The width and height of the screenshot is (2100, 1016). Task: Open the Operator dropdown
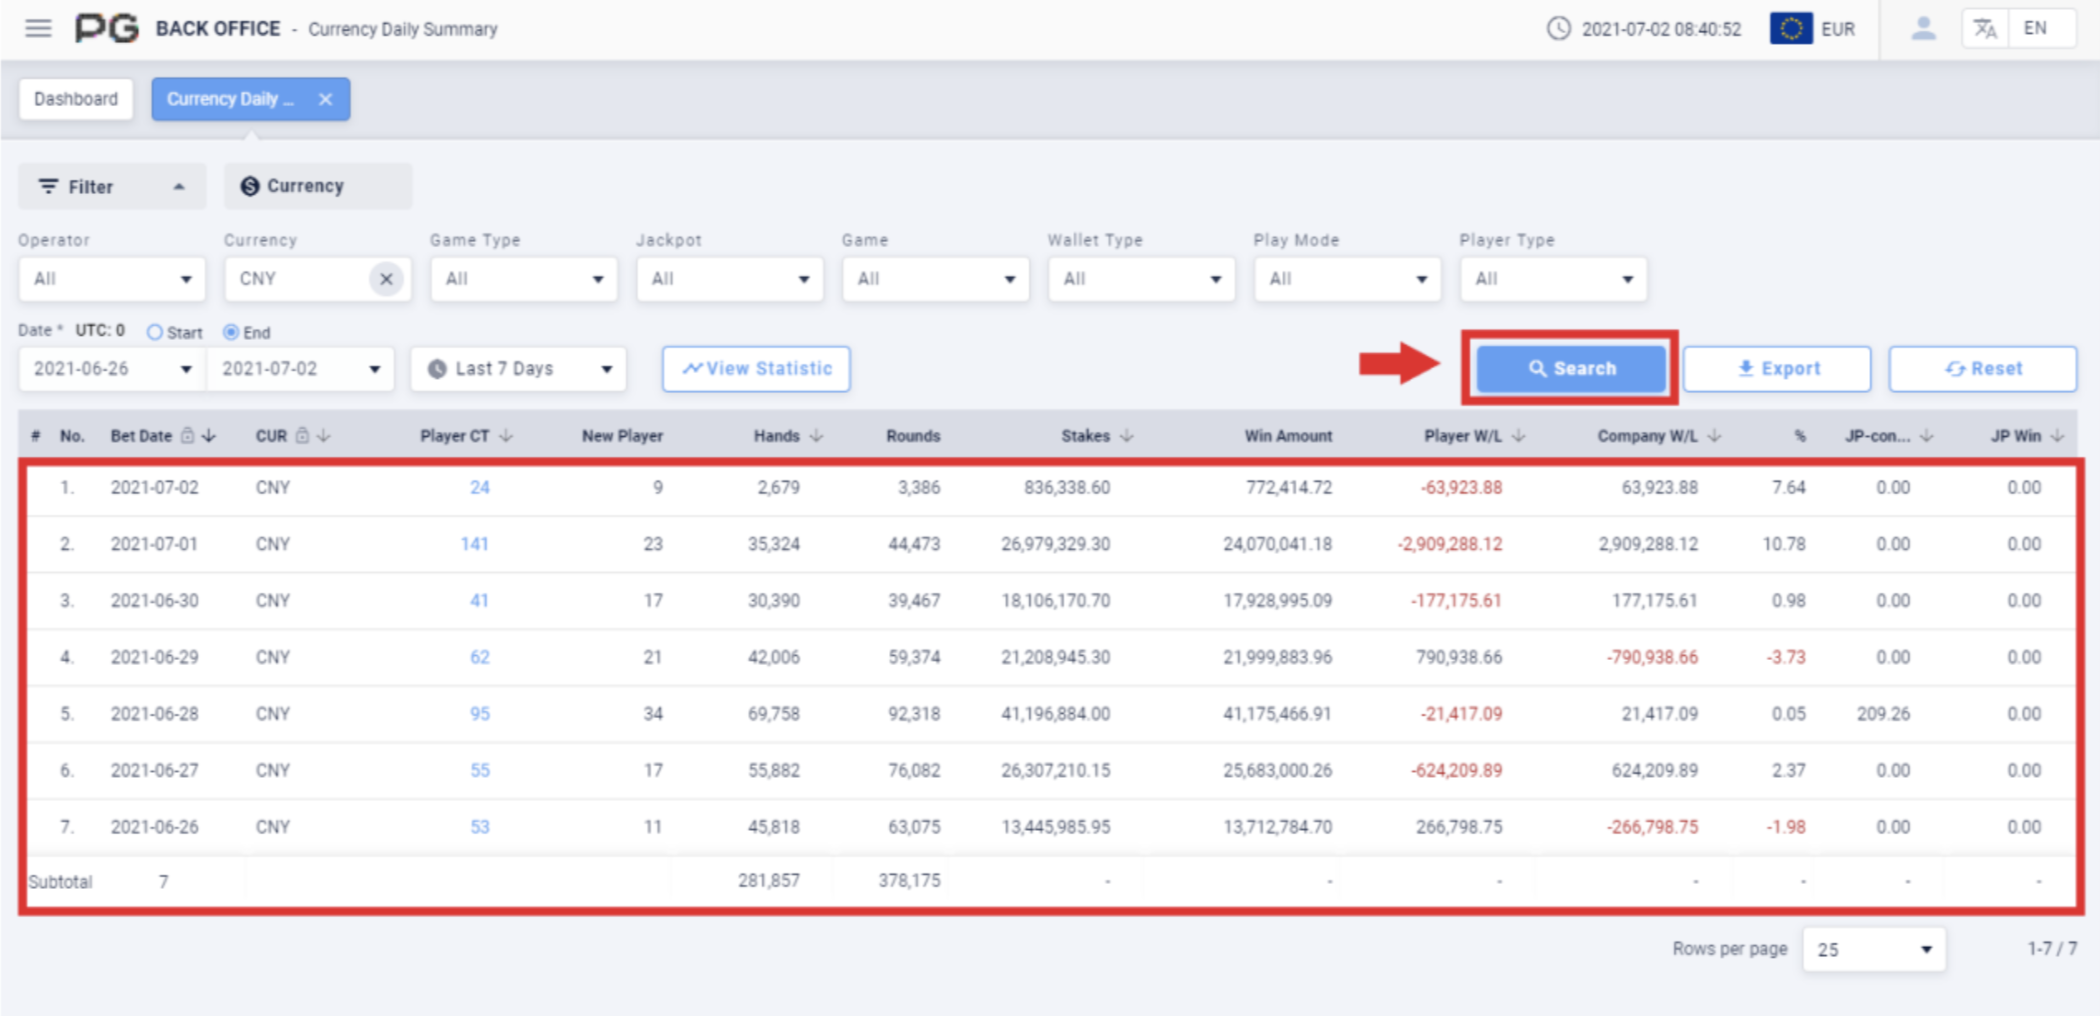click(x=112, y=279)
